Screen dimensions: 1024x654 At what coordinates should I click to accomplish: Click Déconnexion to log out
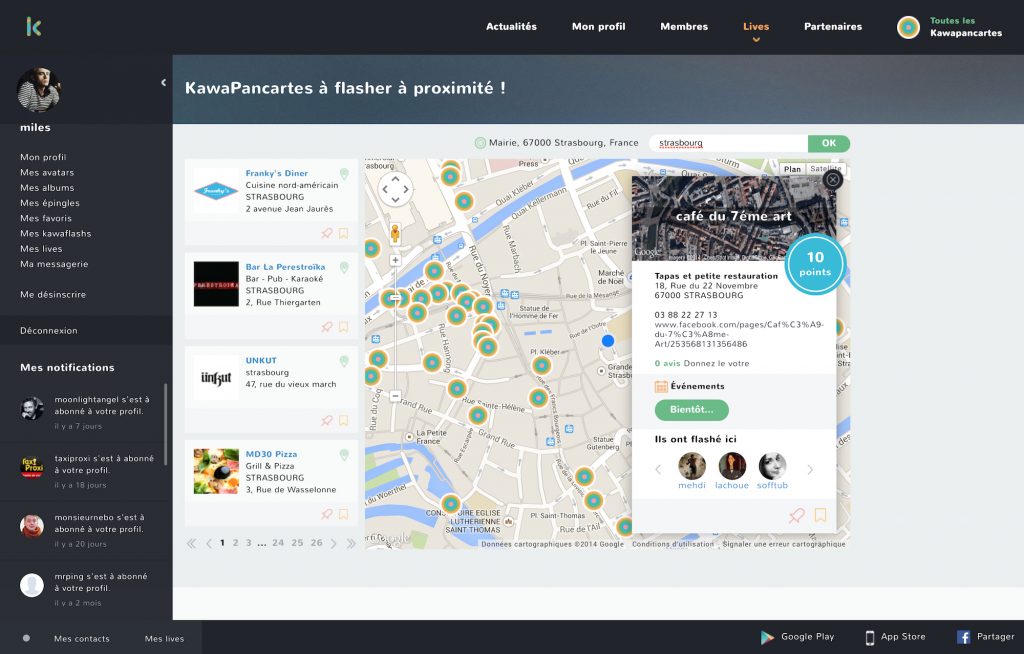click(x=49, y=331)
